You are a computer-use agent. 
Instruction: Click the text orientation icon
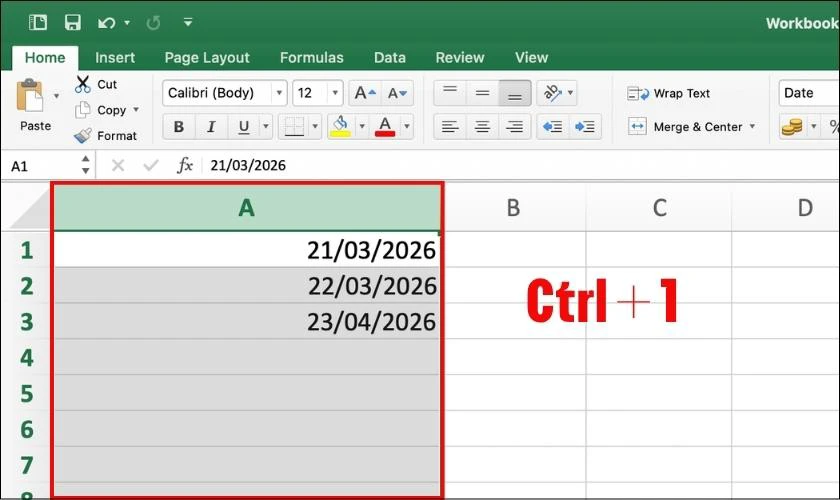tap(552, 93)
